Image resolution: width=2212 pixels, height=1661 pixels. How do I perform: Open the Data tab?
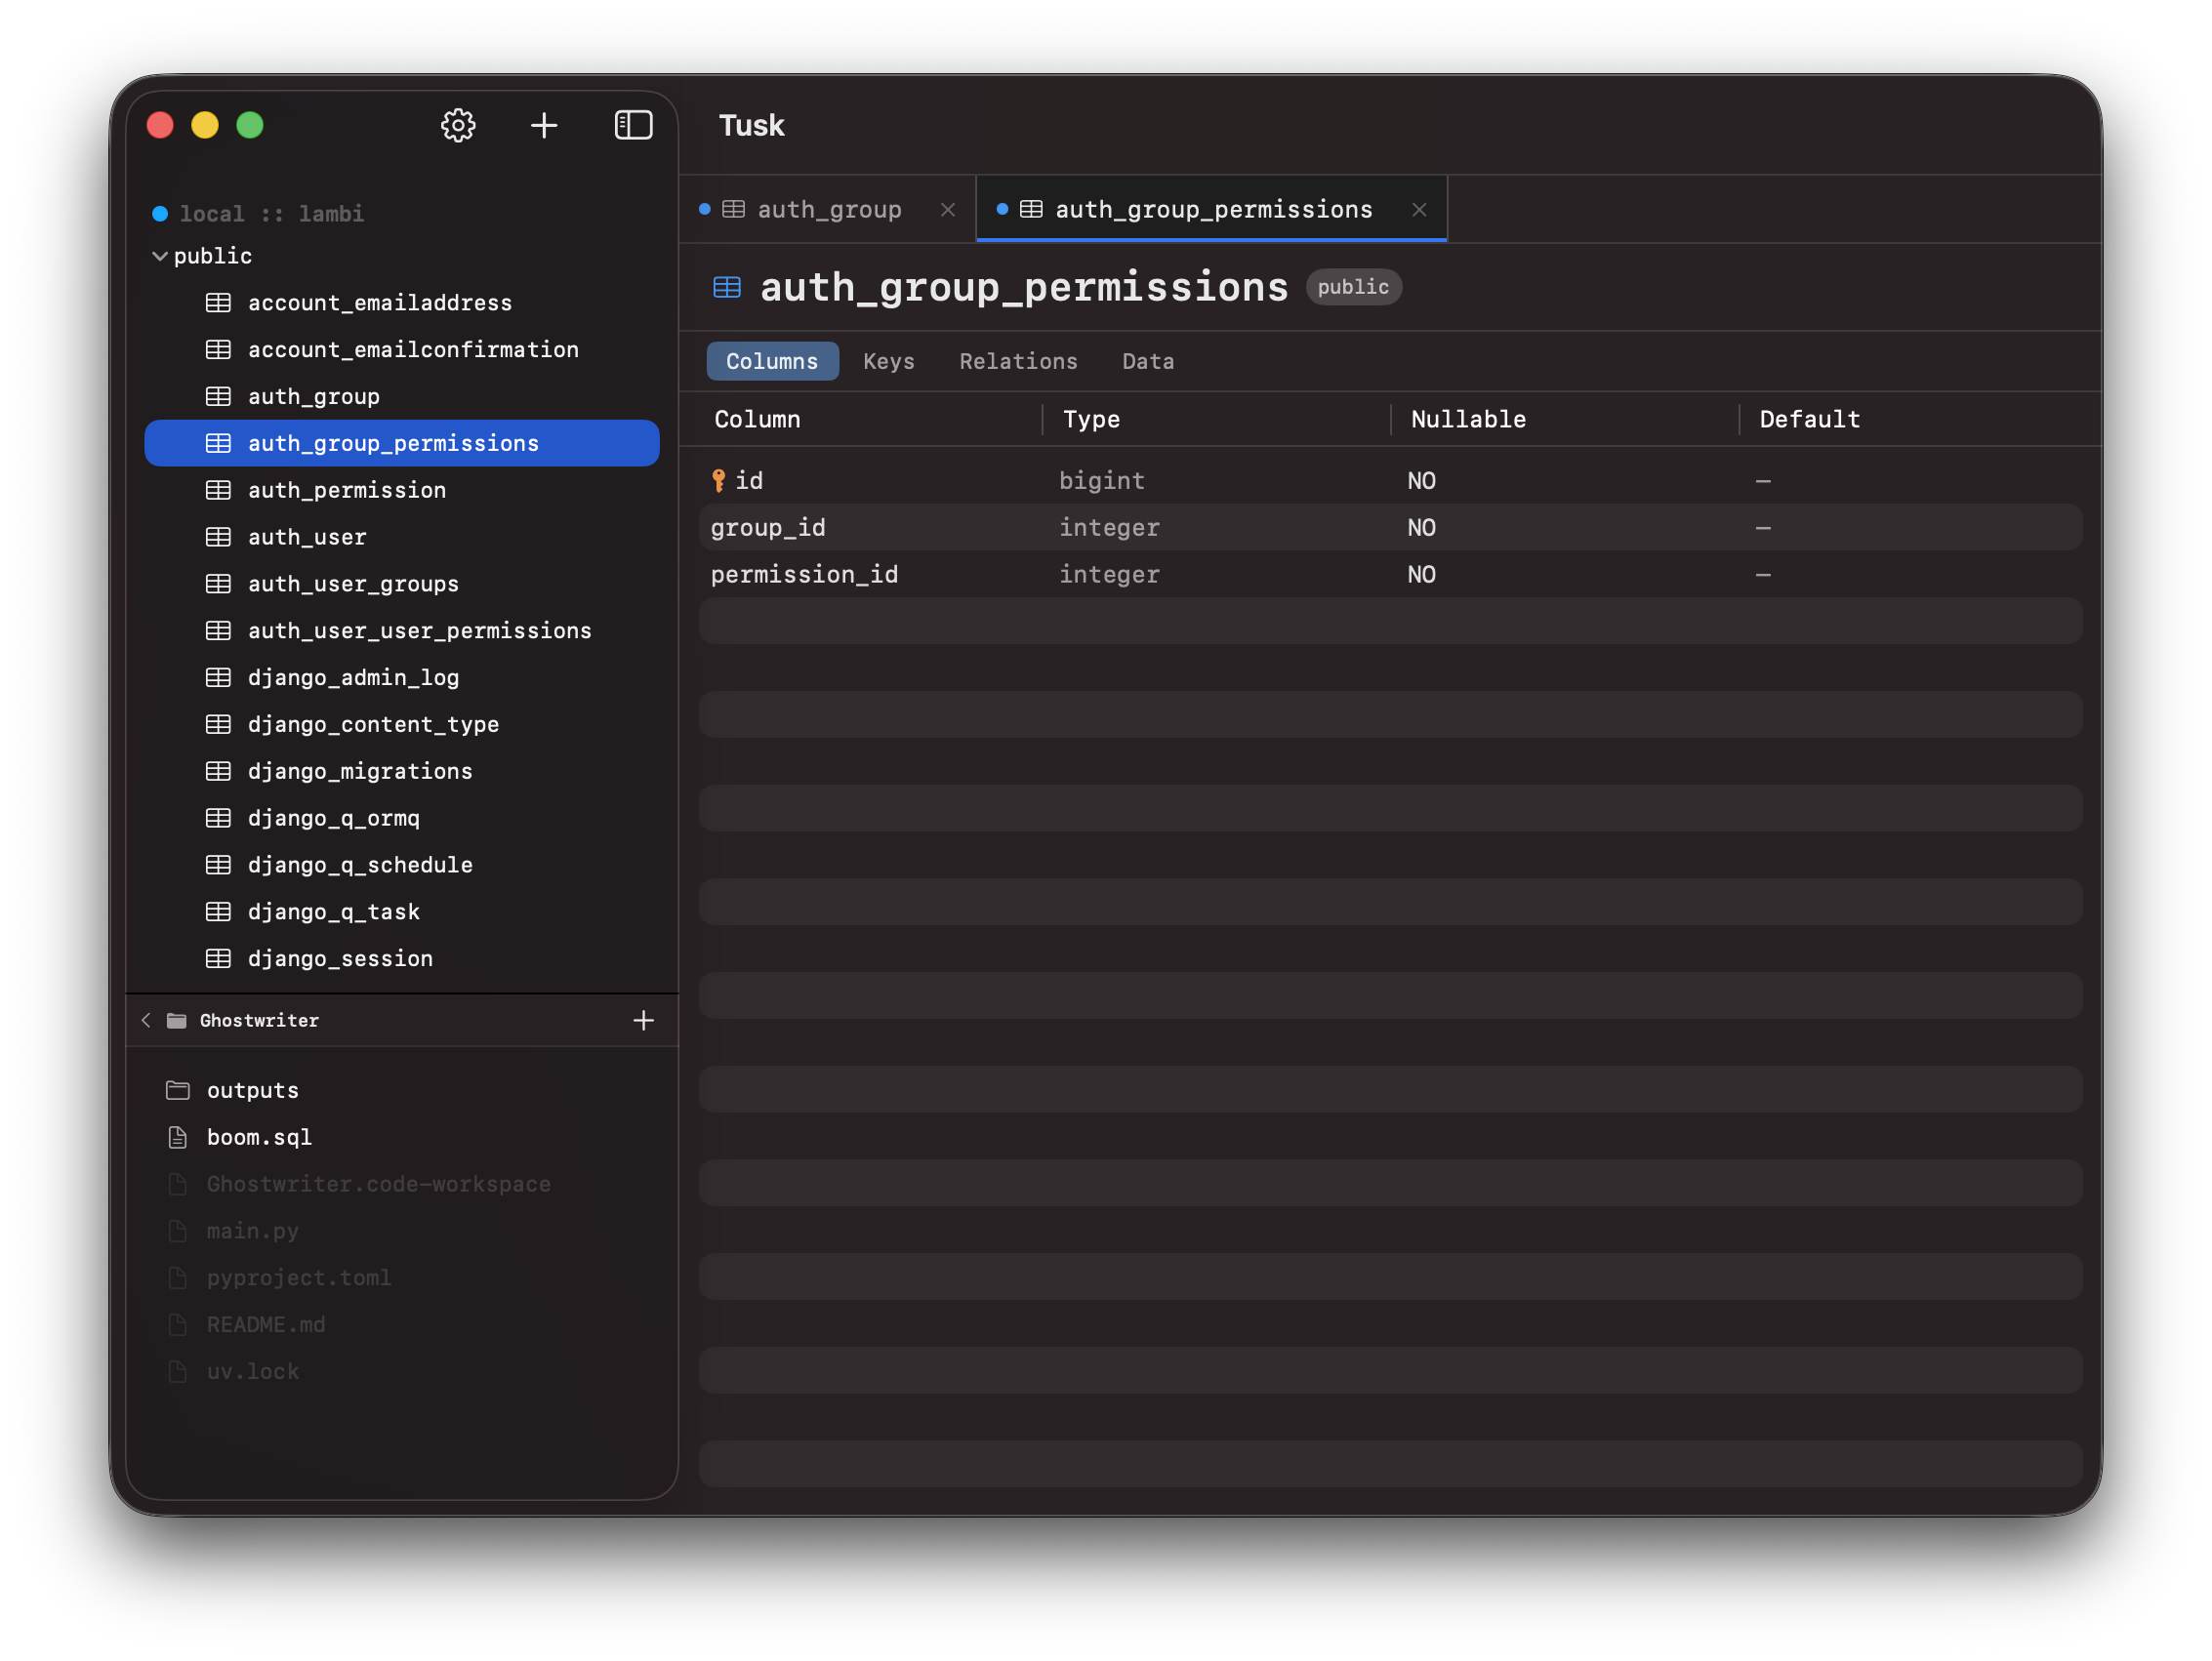(x=1147, y=361)
